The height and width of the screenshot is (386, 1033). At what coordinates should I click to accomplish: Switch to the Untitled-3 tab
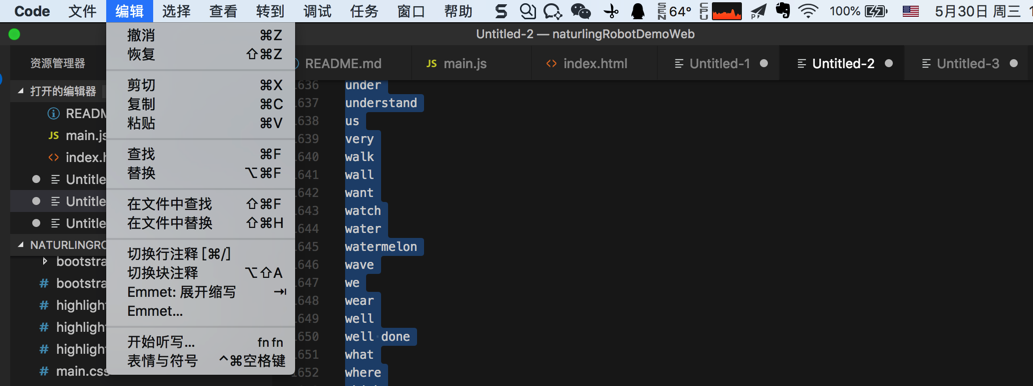(x=967, y=63)
